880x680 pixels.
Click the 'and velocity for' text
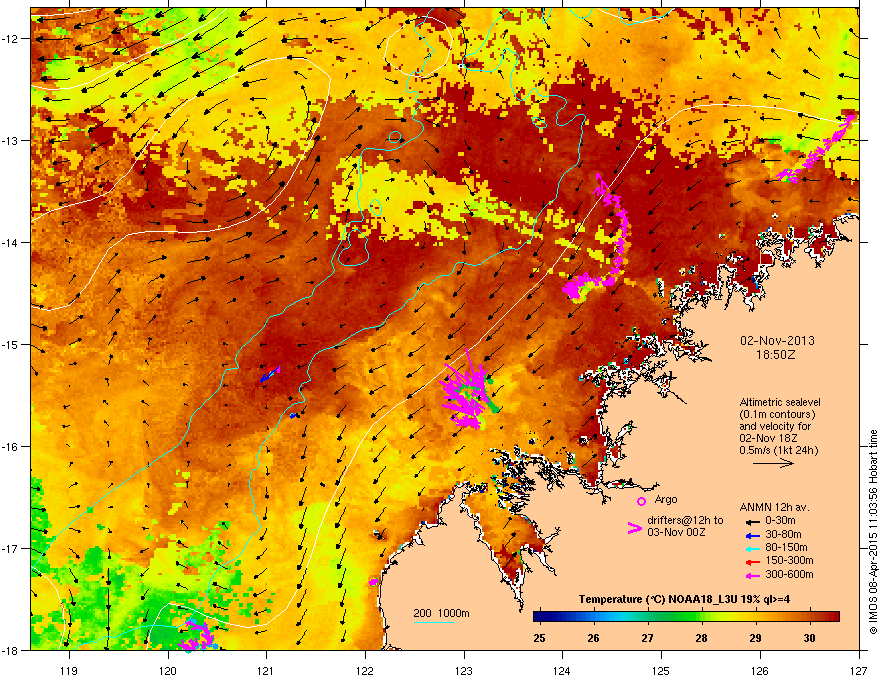774,426
